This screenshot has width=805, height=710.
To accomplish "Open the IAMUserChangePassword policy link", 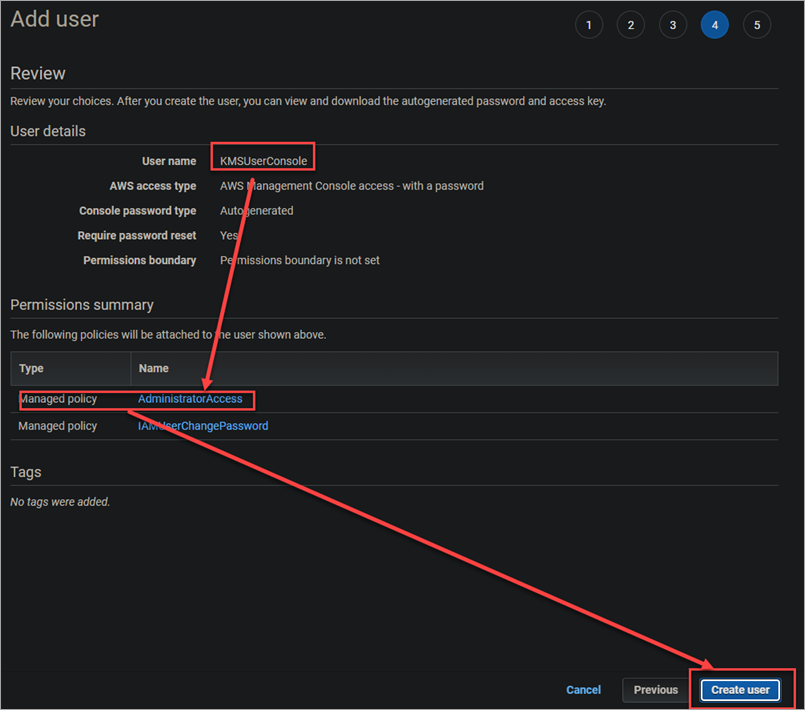I will click(x=203, y=426).
